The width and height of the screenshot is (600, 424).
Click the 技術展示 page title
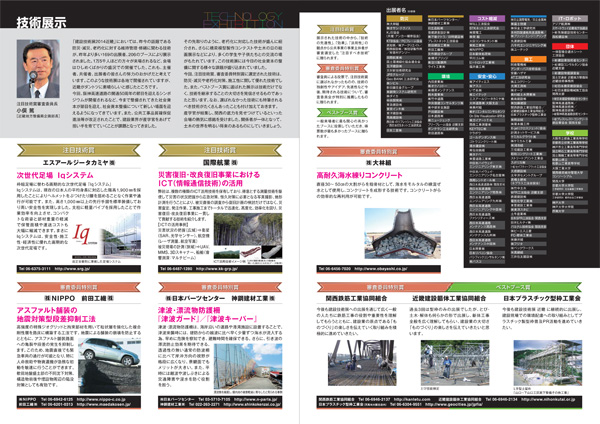click(41, 22)
